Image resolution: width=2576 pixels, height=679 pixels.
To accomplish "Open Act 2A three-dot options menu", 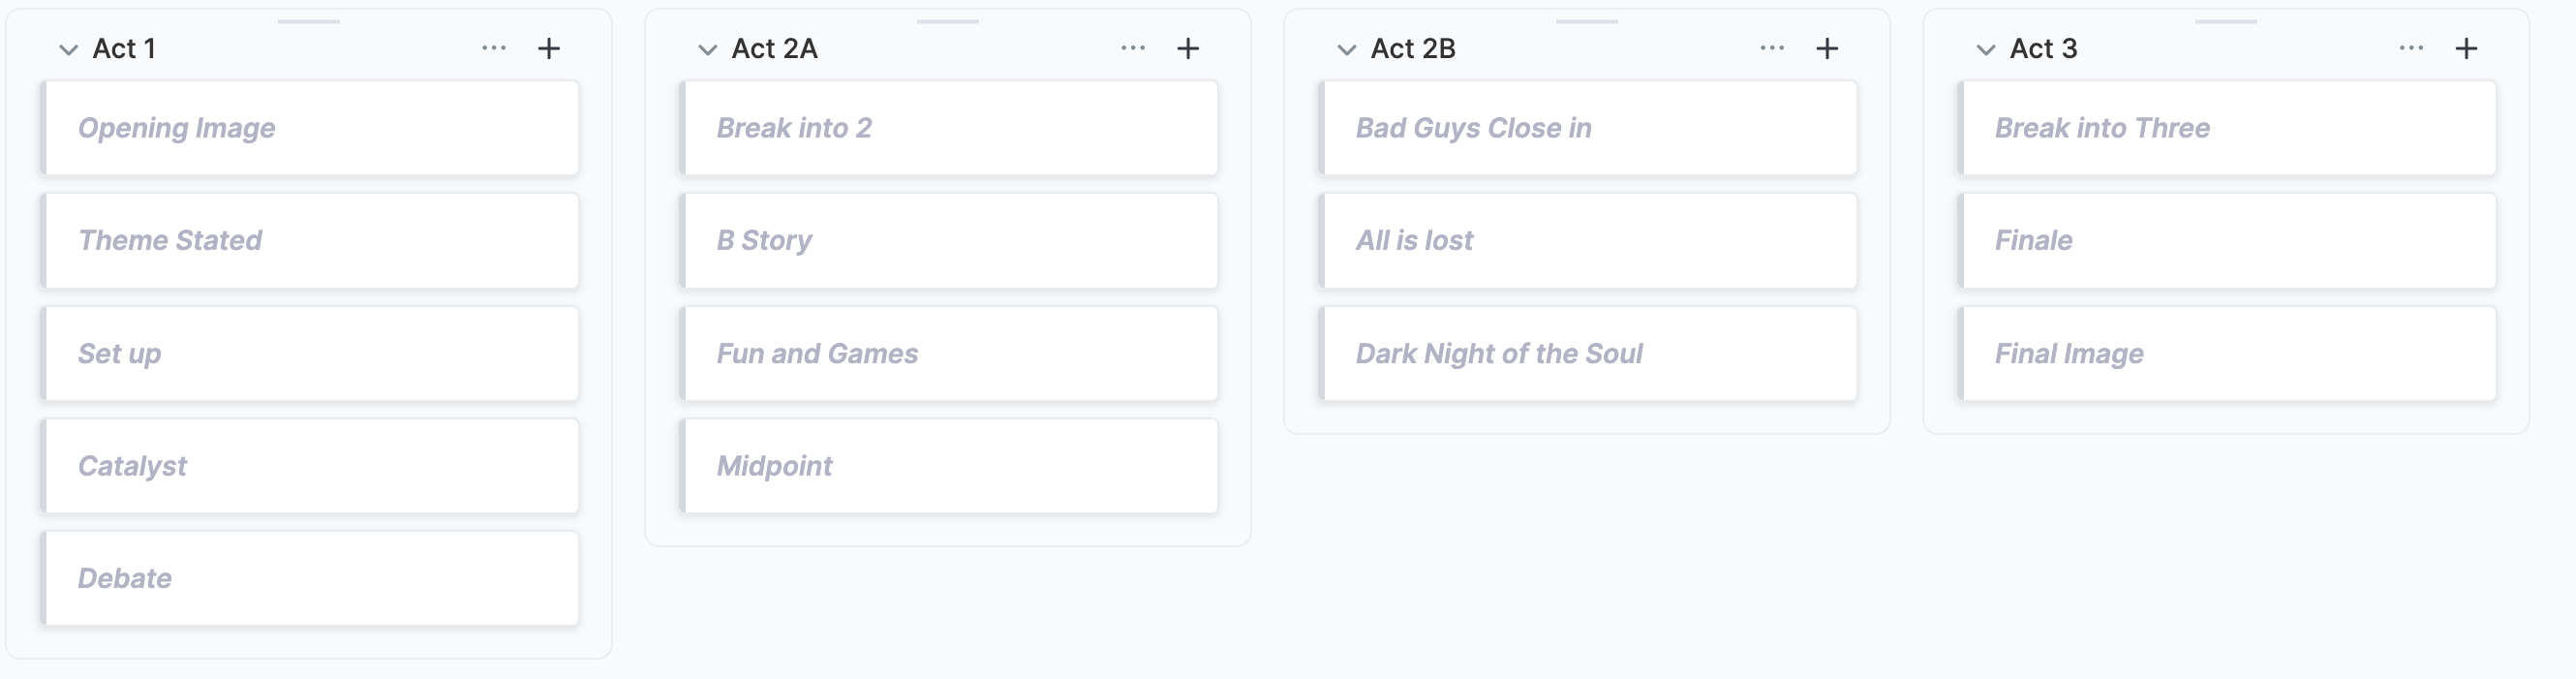I will click(x=1133, y=48).
